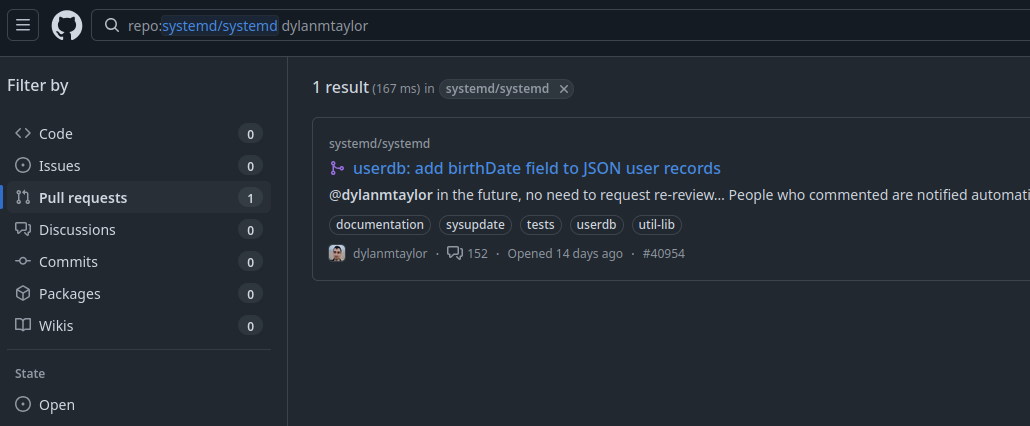Select the Pull requests filter
Image resolution: width=1030 pixels, height=426 pixels.
point(139,198)
